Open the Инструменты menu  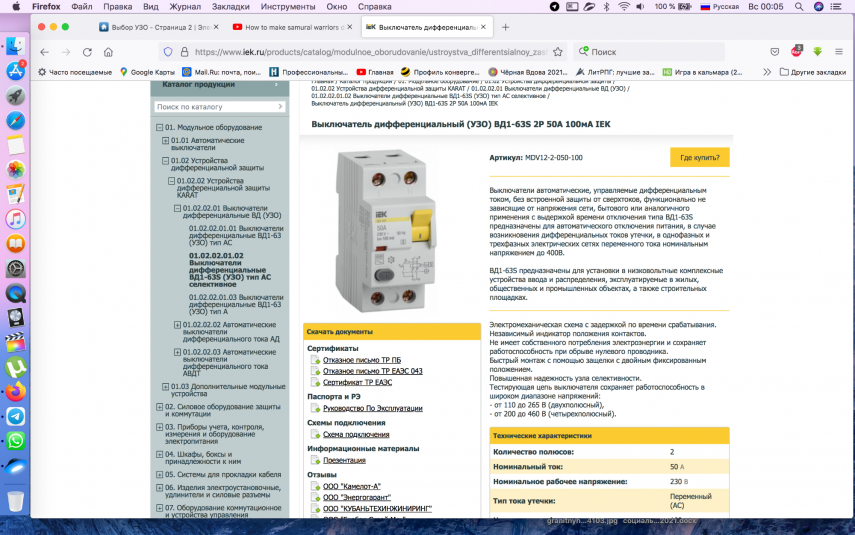tap(288, 7)
